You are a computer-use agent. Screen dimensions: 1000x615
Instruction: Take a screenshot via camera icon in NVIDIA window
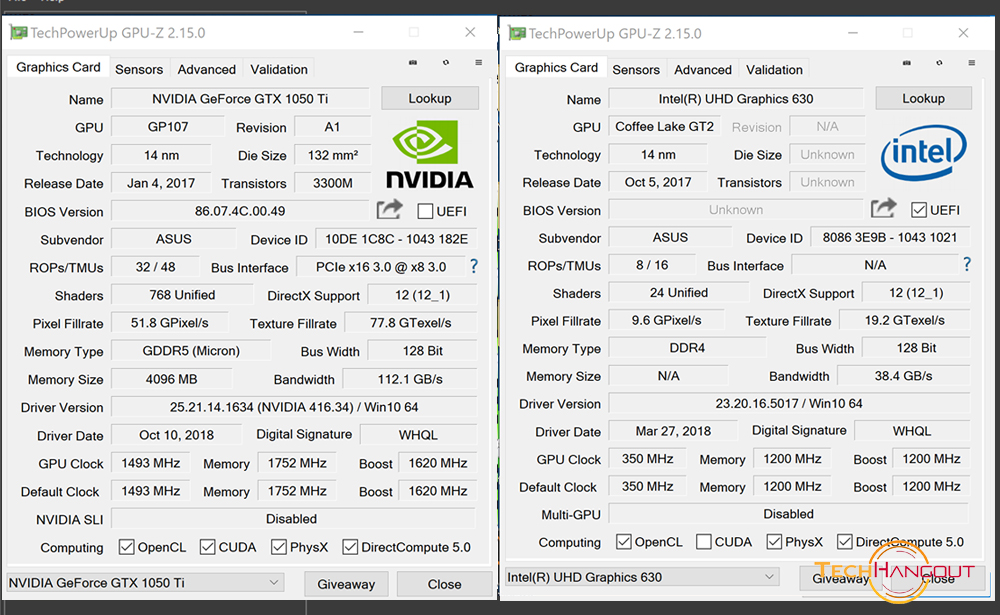pos(413,63)
